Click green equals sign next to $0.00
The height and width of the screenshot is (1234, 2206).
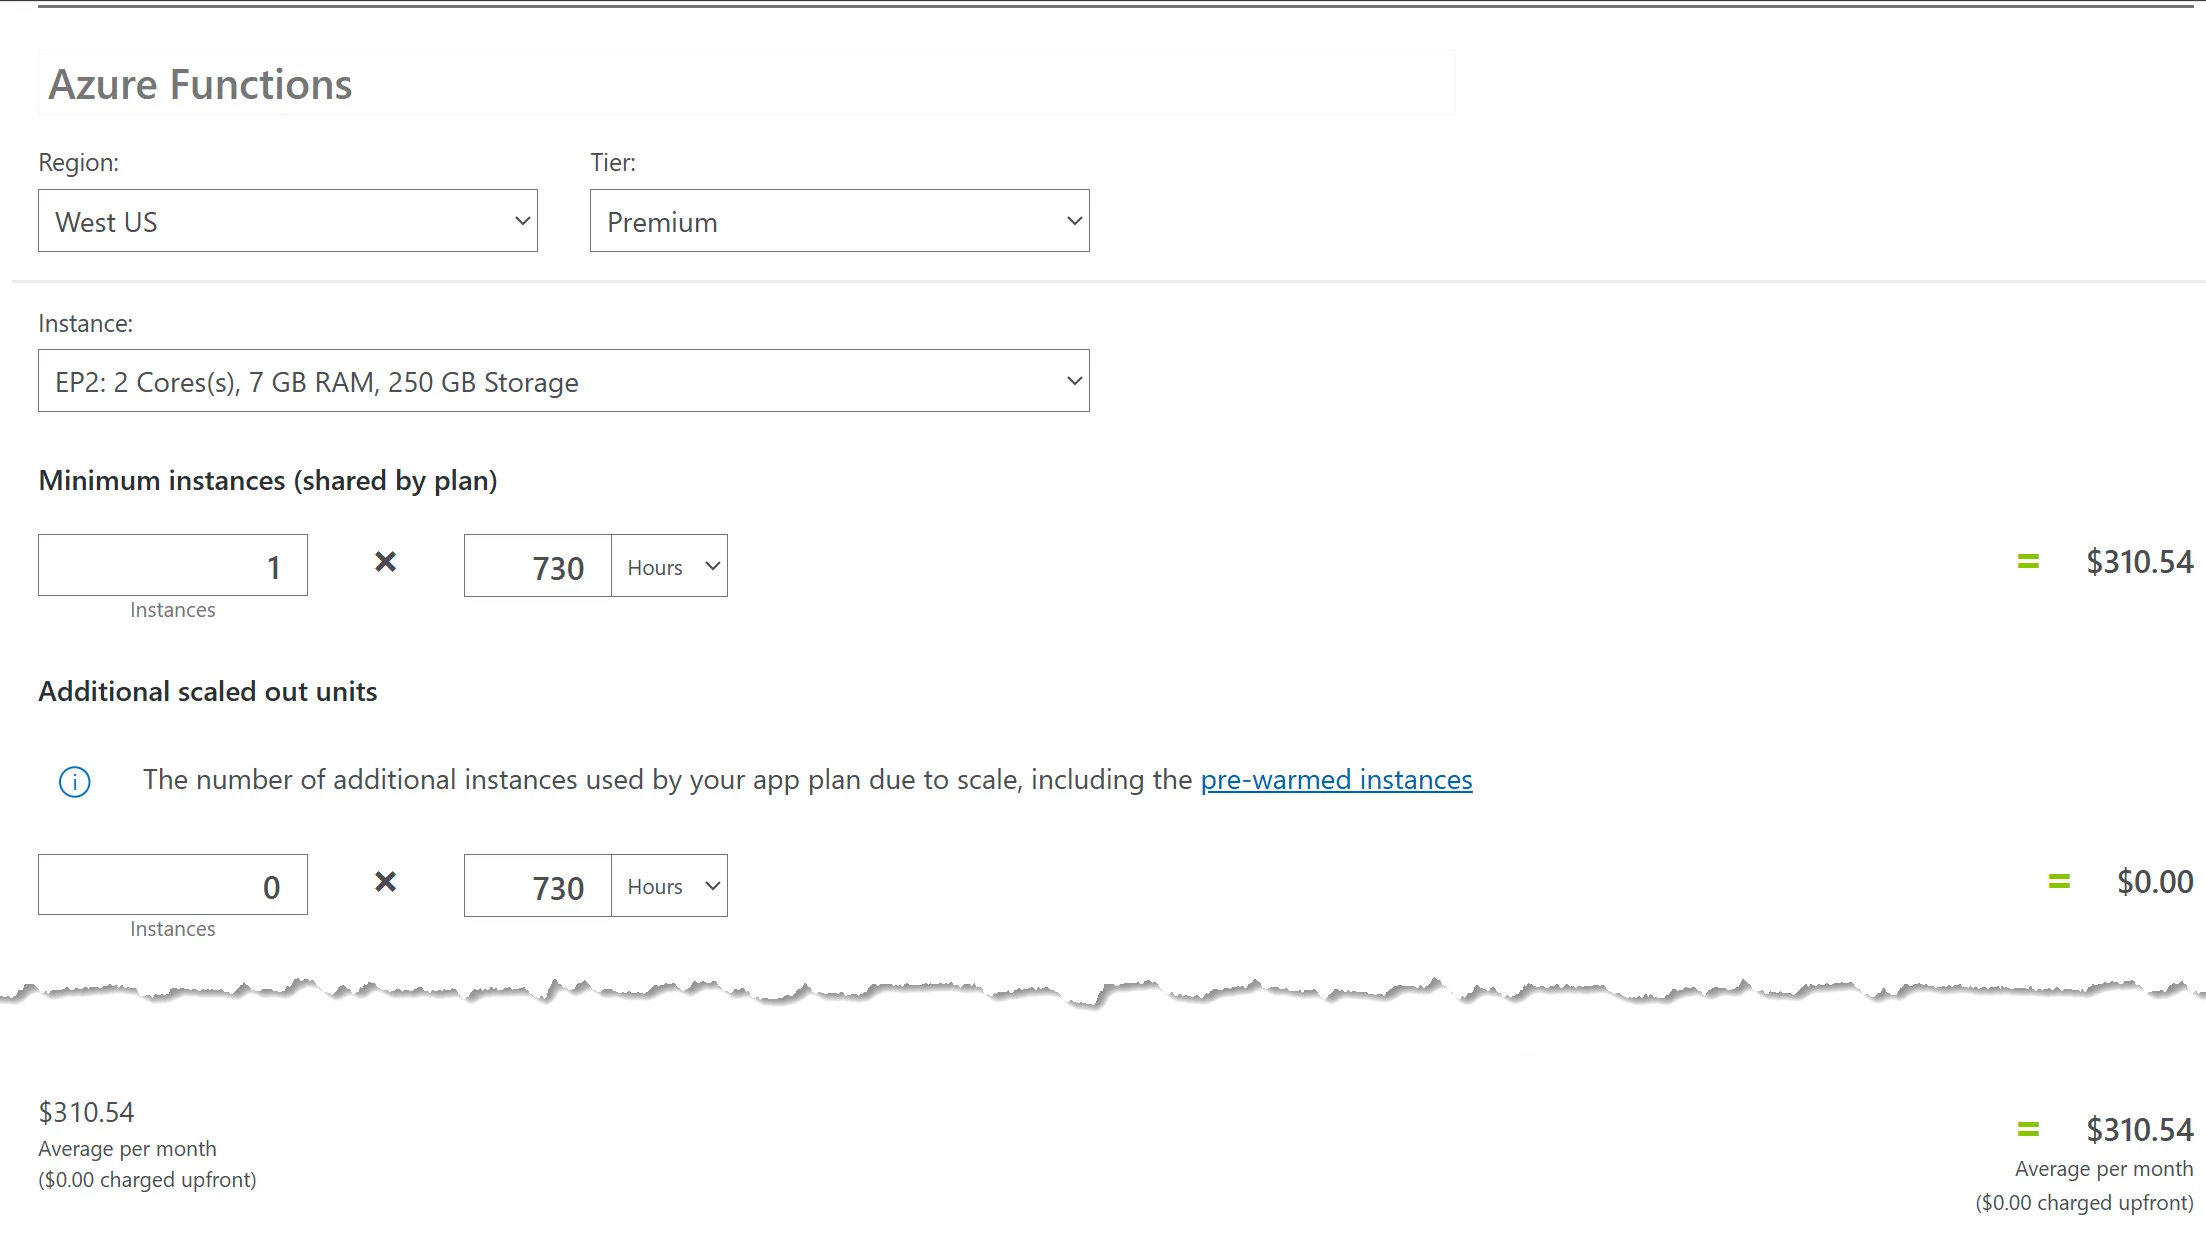coord(2058,882)
